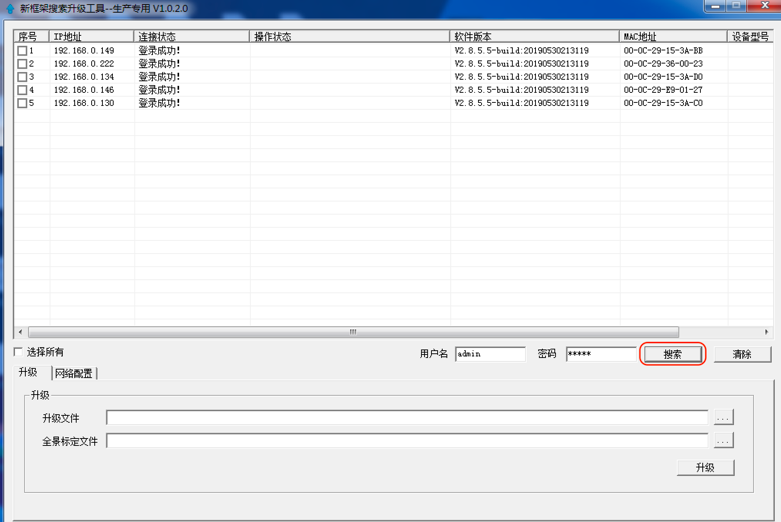
Task: Check the box for row 1
Action: pos(22,51)
